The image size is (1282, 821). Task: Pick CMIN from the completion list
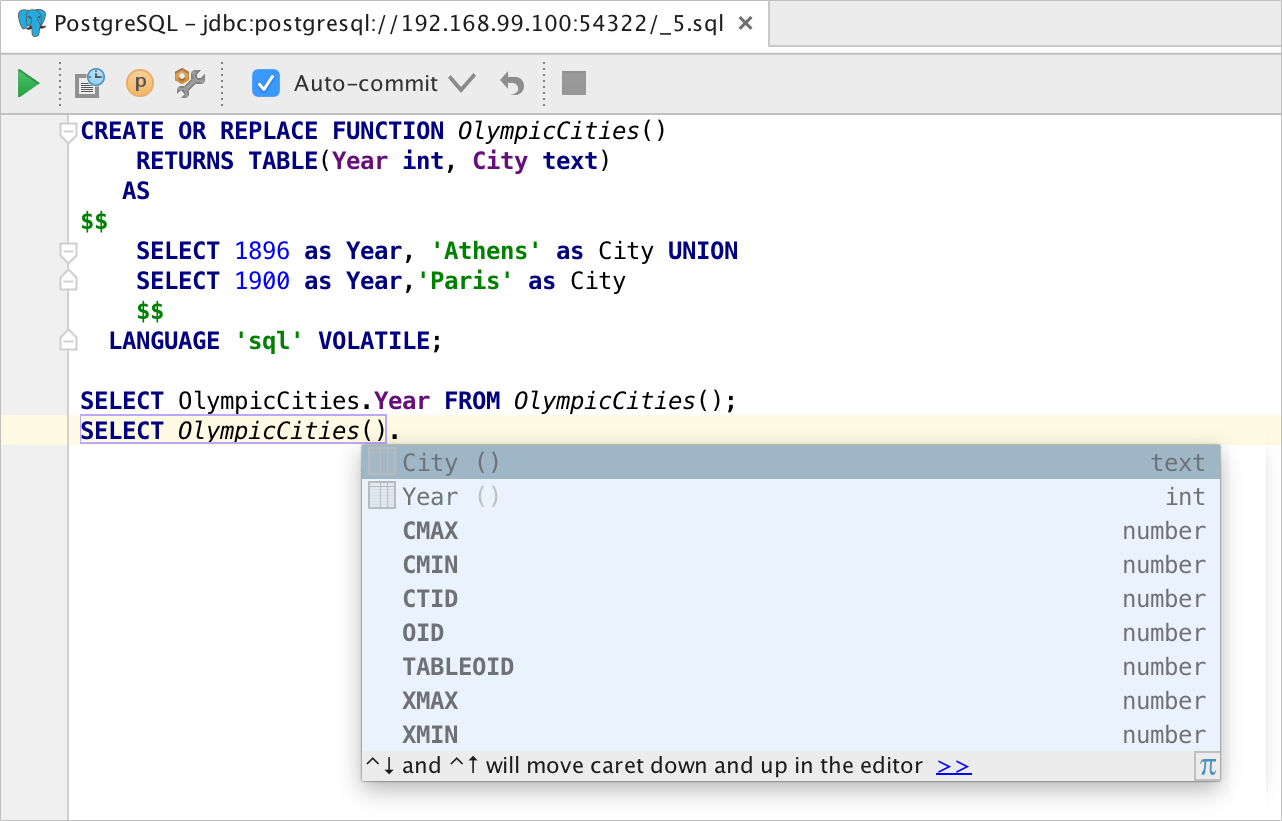coord(791,564)
